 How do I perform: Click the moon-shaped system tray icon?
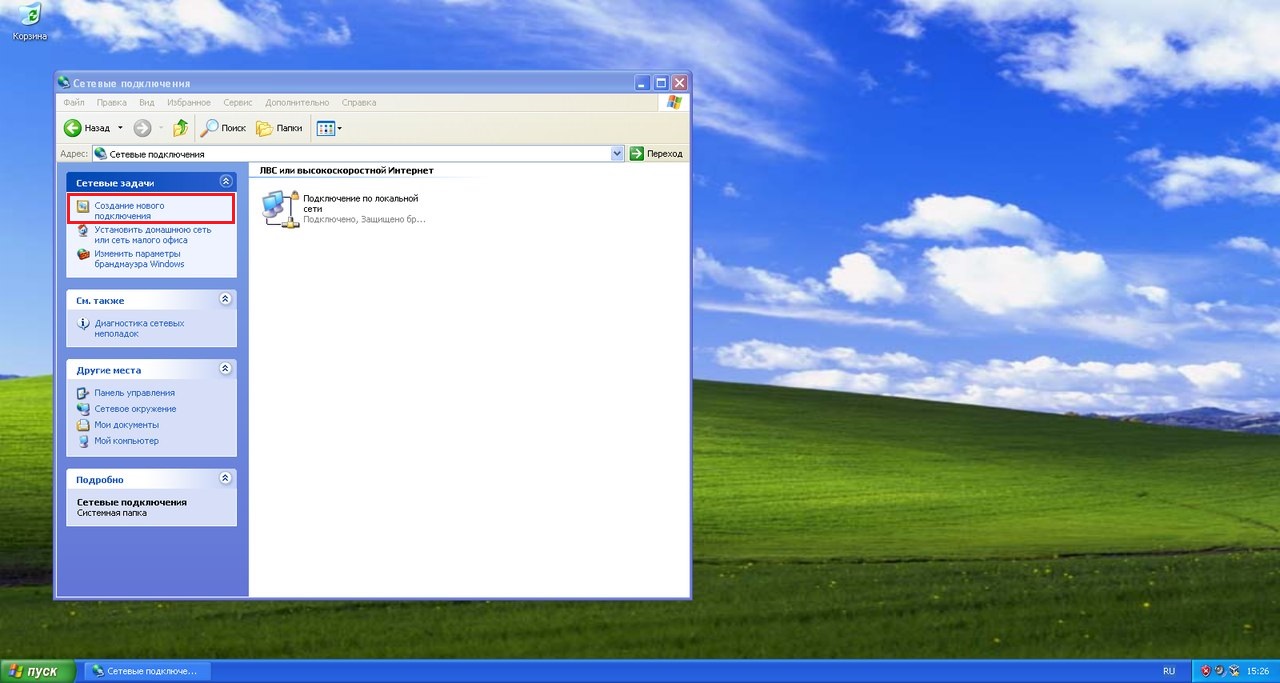coord(1219,671)
